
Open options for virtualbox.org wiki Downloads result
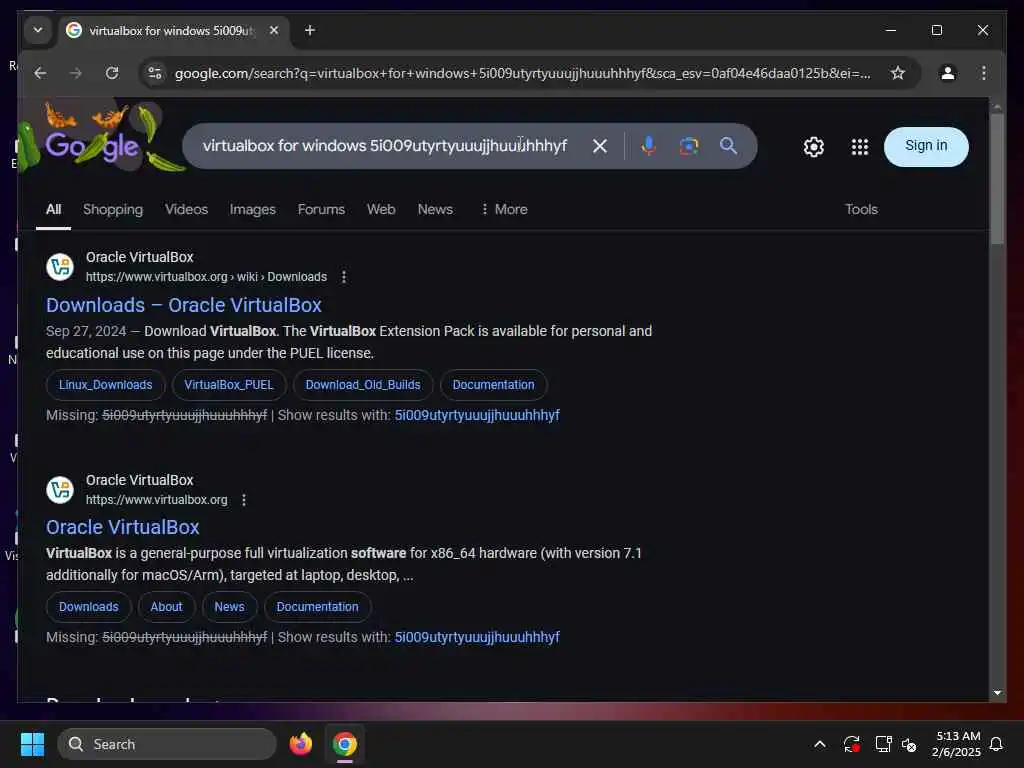(344, 278)
